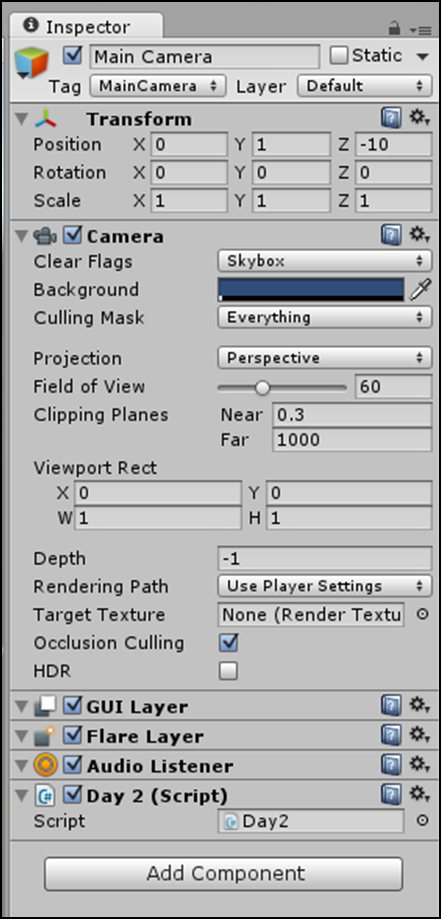This screenshot has height=919, width=441.
Task: Open Day 2 Script help reference
Action: pos(391,795)
